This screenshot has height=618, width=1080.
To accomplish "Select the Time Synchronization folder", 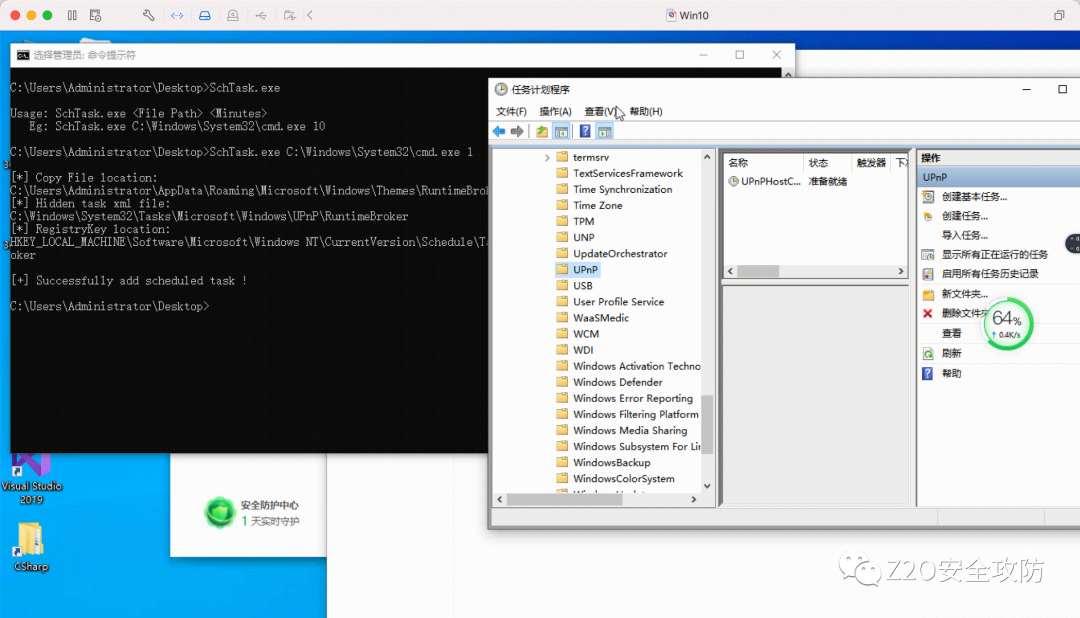I will coord(623,189).
